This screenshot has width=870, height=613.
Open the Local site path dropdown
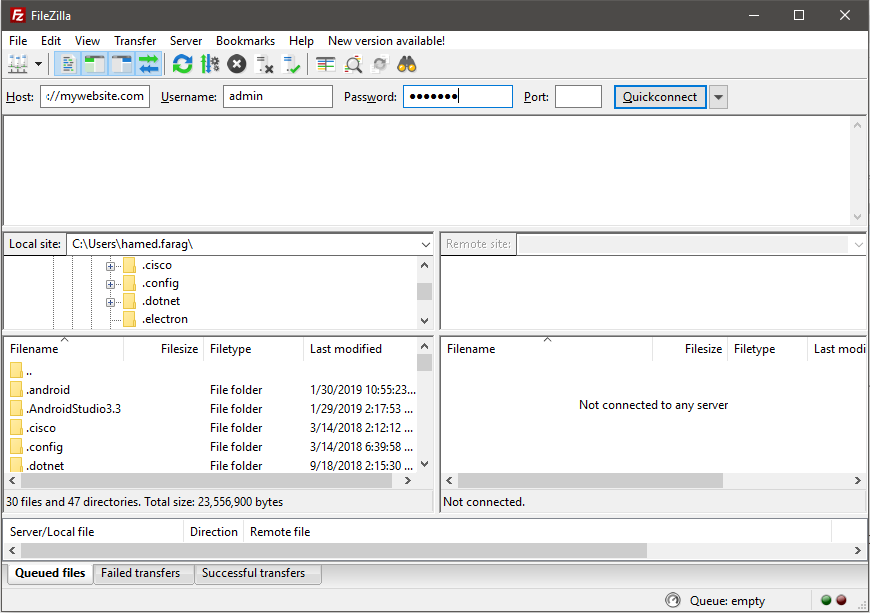tap(425, 245)
